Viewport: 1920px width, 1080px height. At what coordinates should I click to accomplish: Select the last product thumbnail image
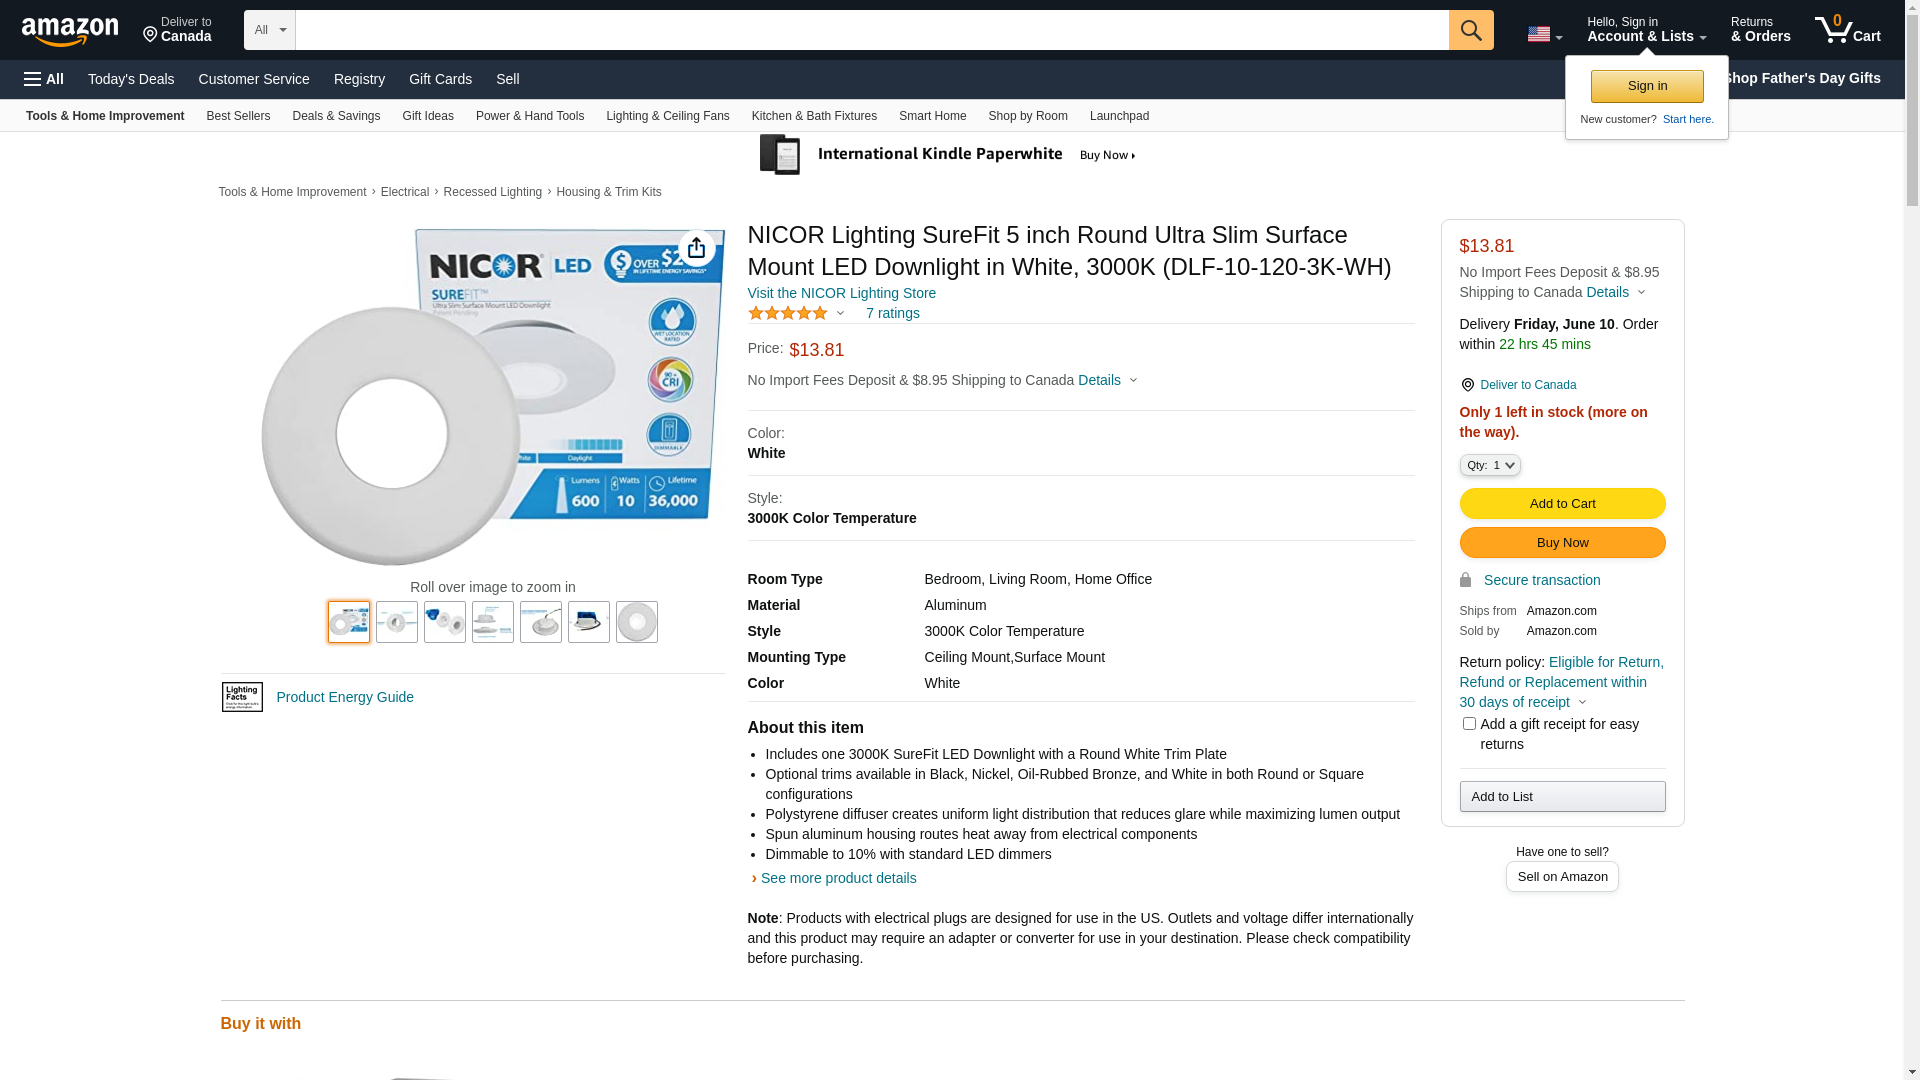coord(636,622)
